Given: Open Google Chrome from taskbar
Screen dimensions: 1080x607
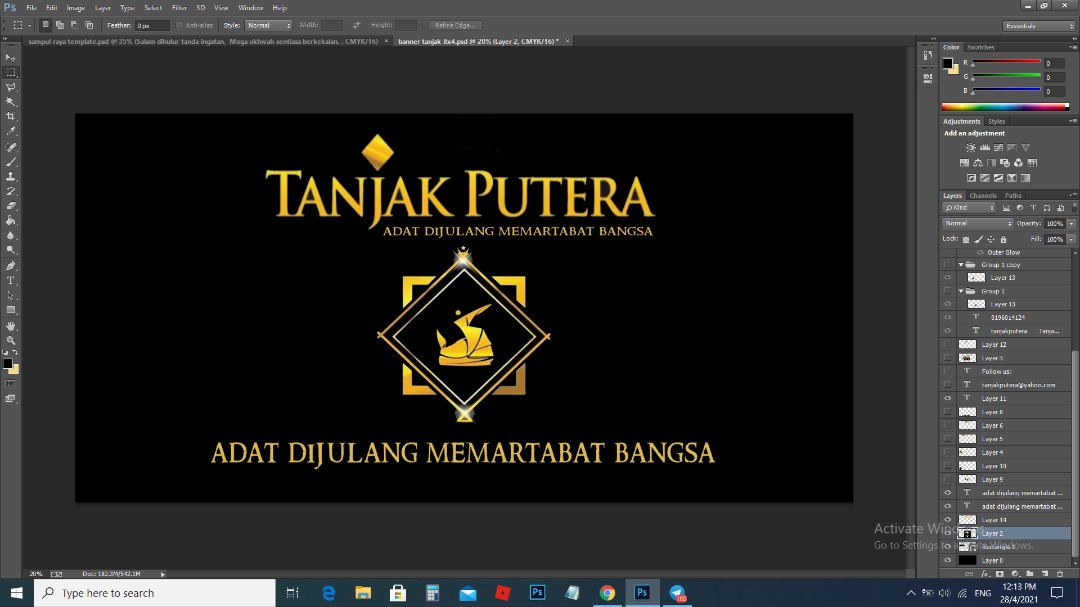Looking at the screenshot, I should pos(607,593).
